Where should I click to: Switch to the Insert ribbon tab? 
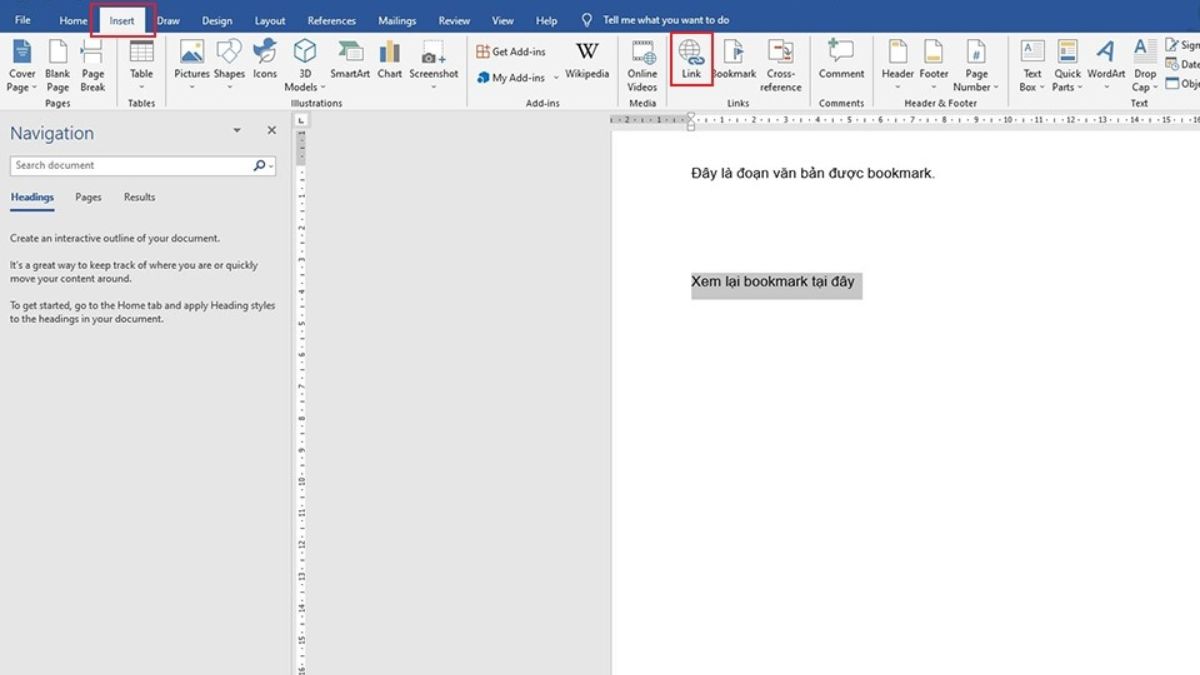(x=122, y=20)
